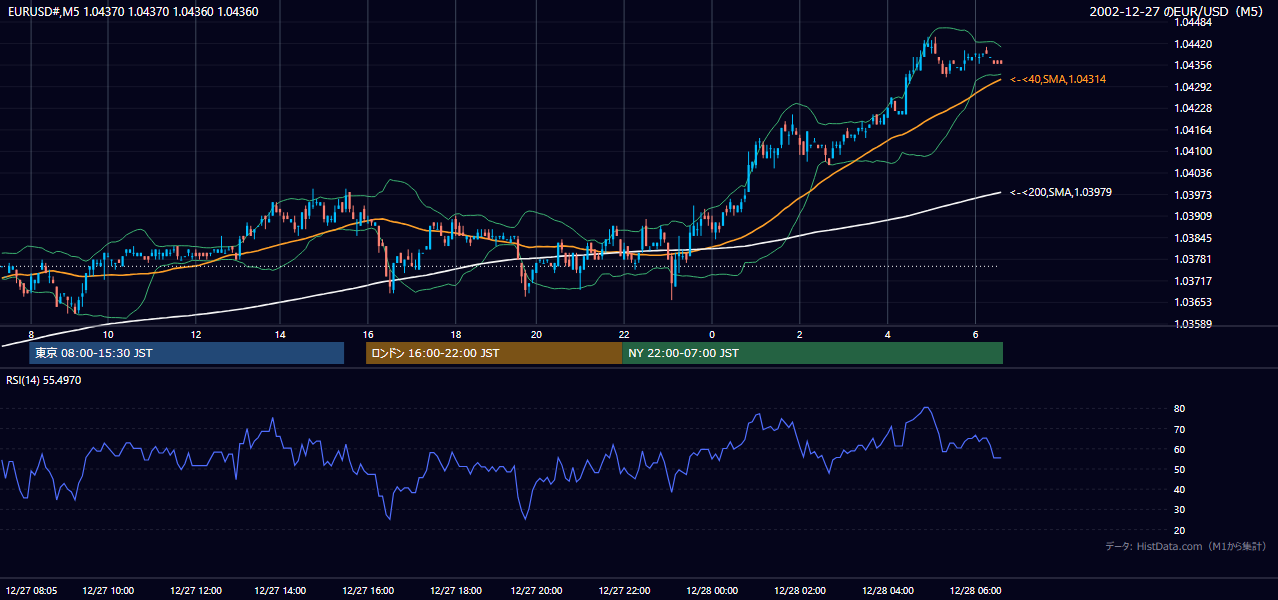
Task: Click RSI scale value 60
Action: 1180,449
